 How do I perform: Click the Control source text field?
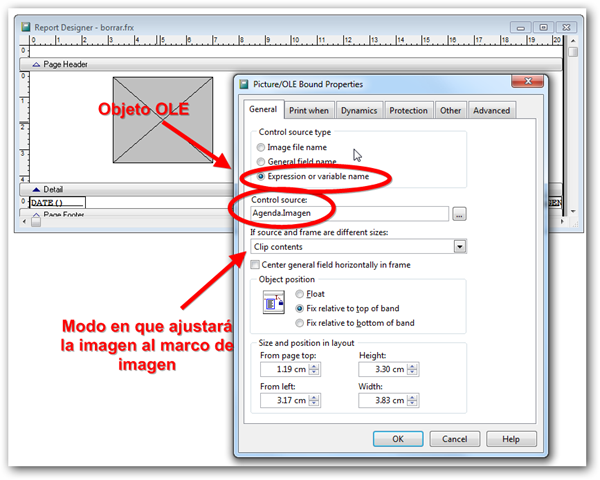349,214
